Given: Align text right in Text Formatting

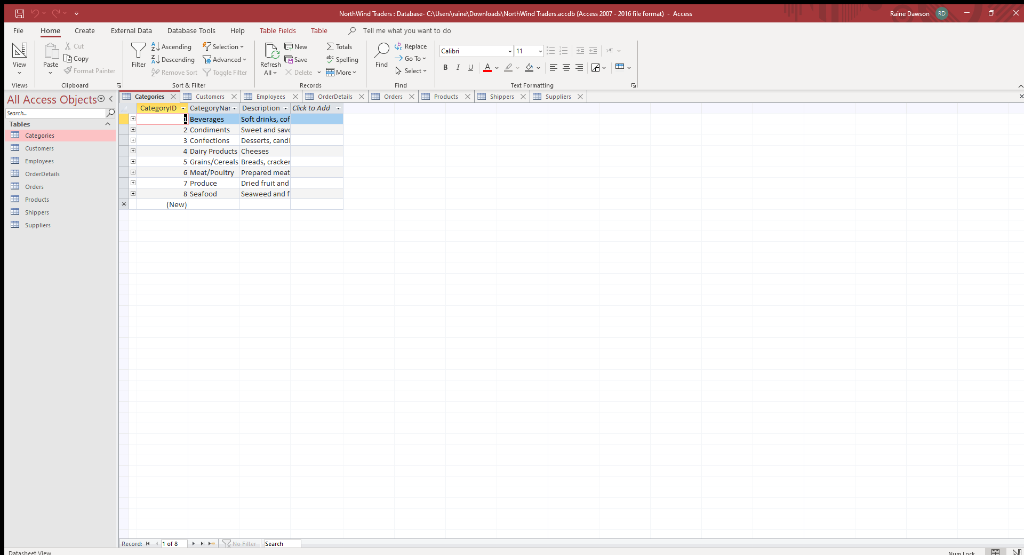Looking at the screenshot, I should 579,68.
